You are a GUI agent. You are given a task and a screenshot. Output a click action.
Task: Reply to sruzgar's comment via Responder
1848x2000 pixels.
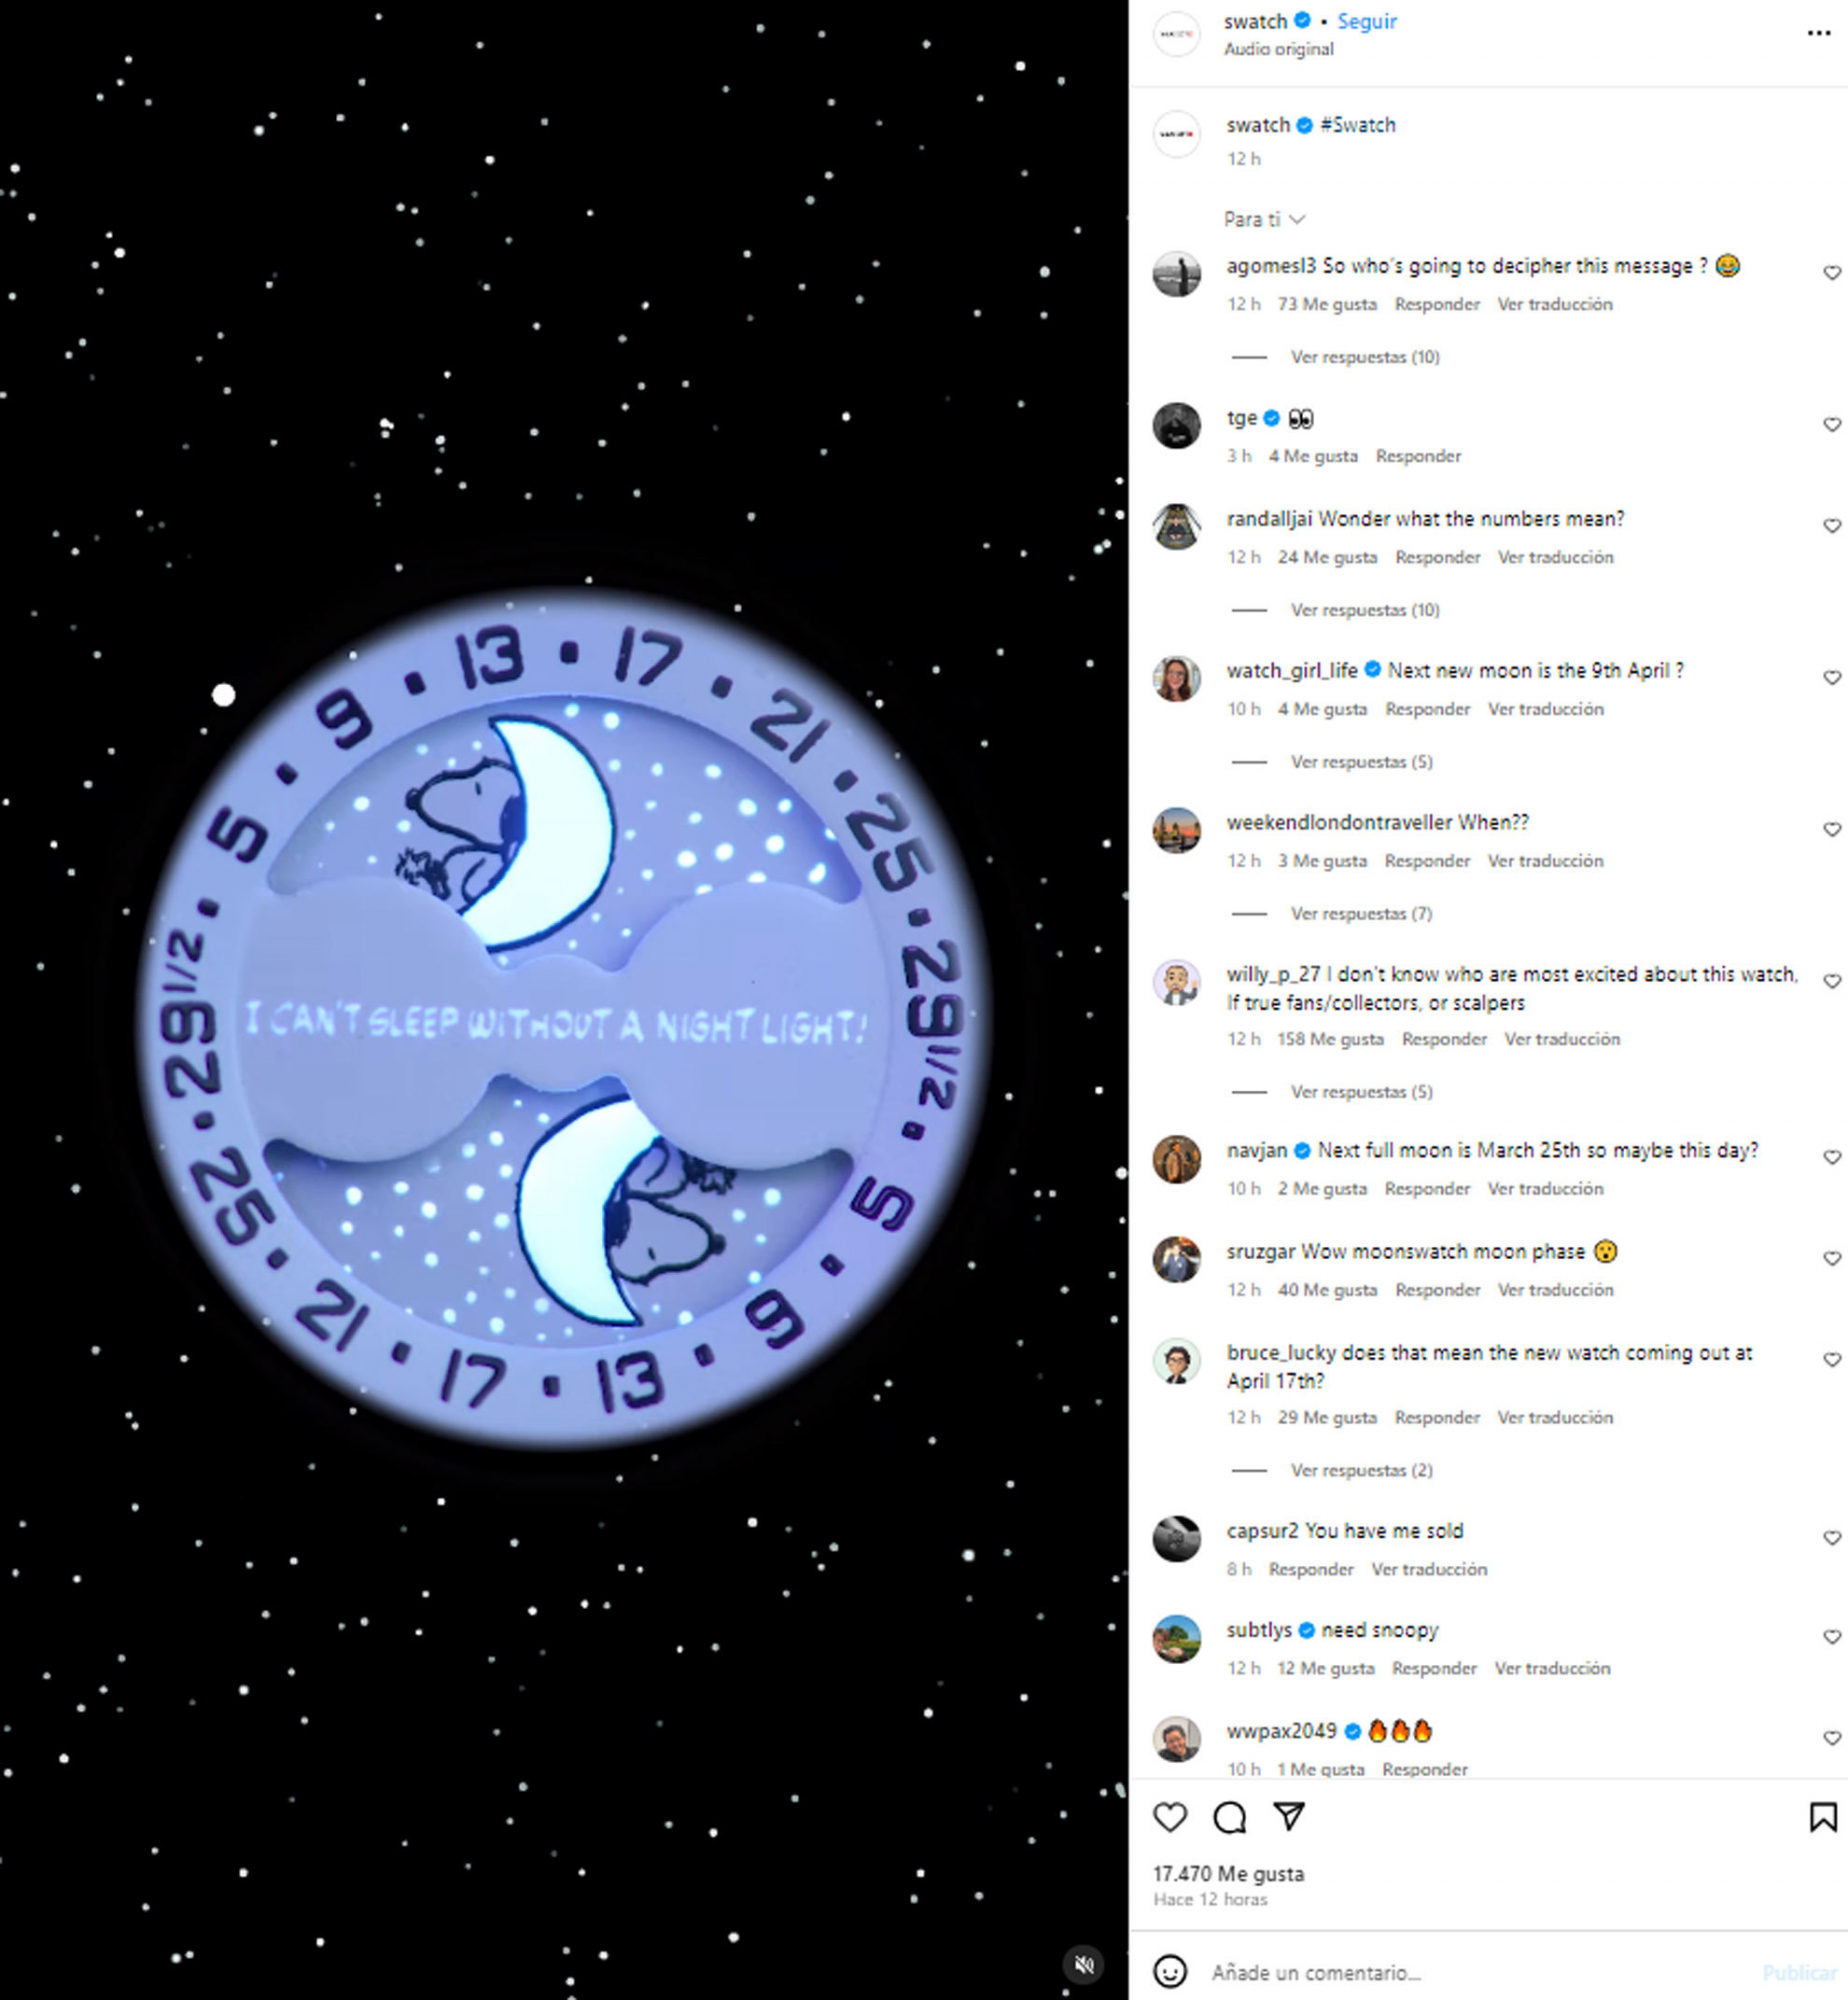pos(1437,1290)
